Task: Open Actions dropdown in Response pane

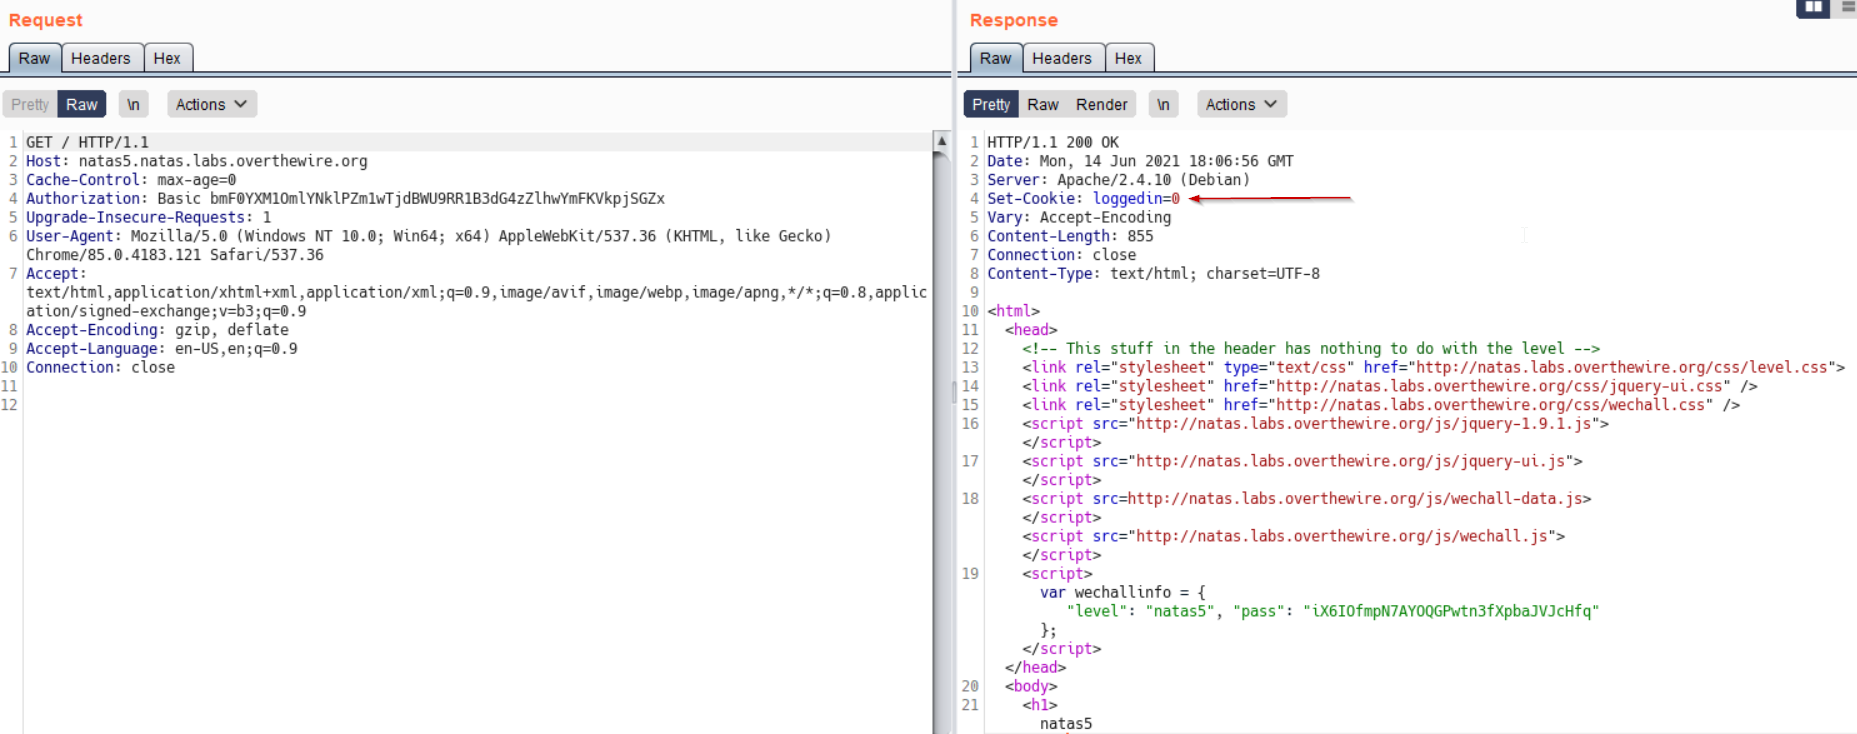Action: (1242, 104)
